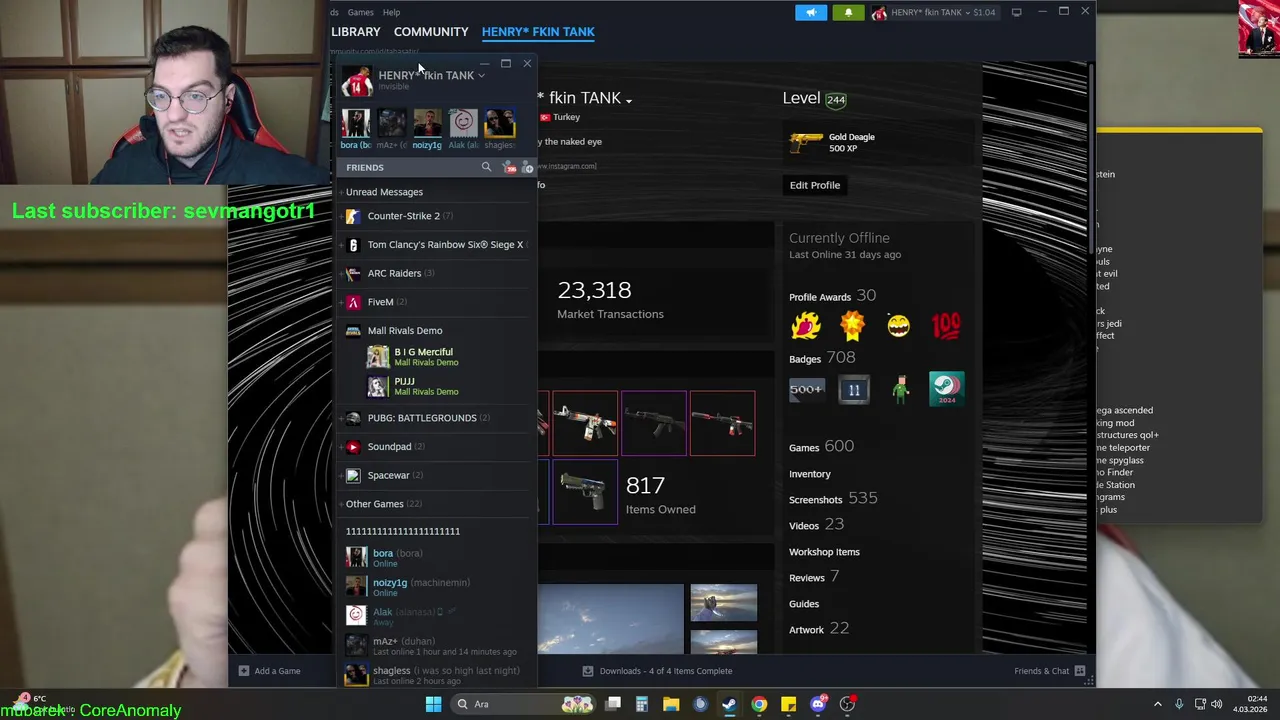This screenshot has width=1280, height=720.
Task: Click the green character badge icon
Action: point(900,389)
